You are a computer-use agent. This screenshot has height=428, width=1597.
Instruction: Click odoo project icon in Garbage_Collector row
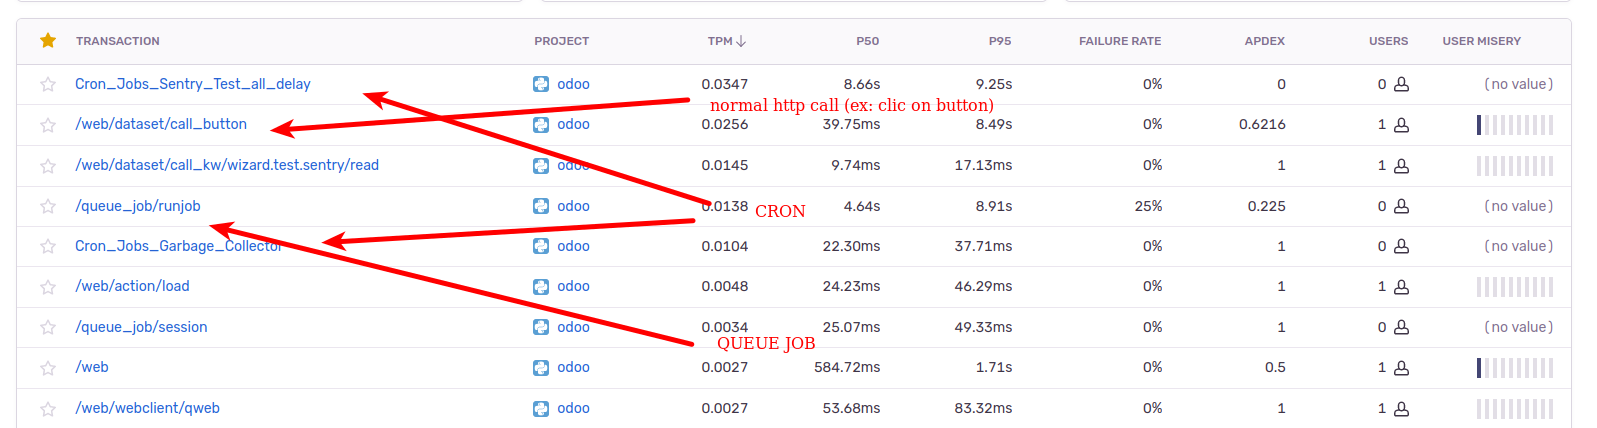click(541, 246)
